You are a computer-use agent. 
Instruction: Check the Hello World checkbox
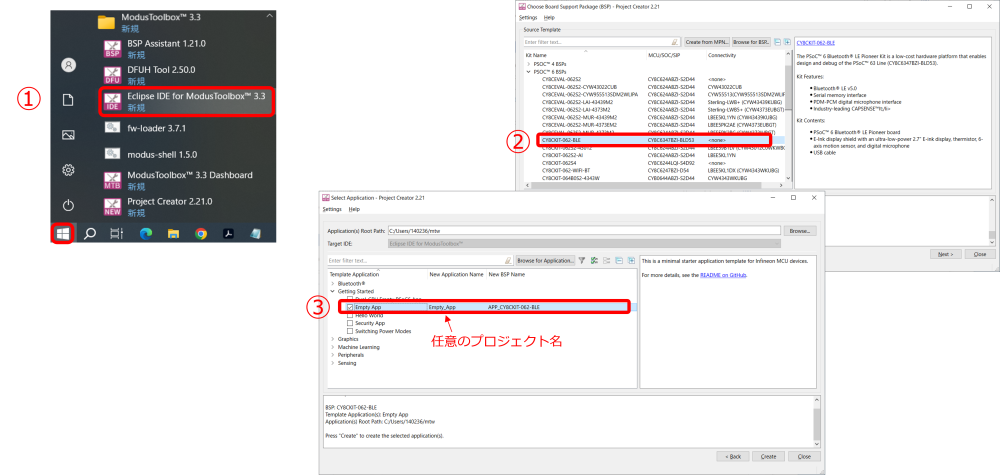(x=349, y=315)
